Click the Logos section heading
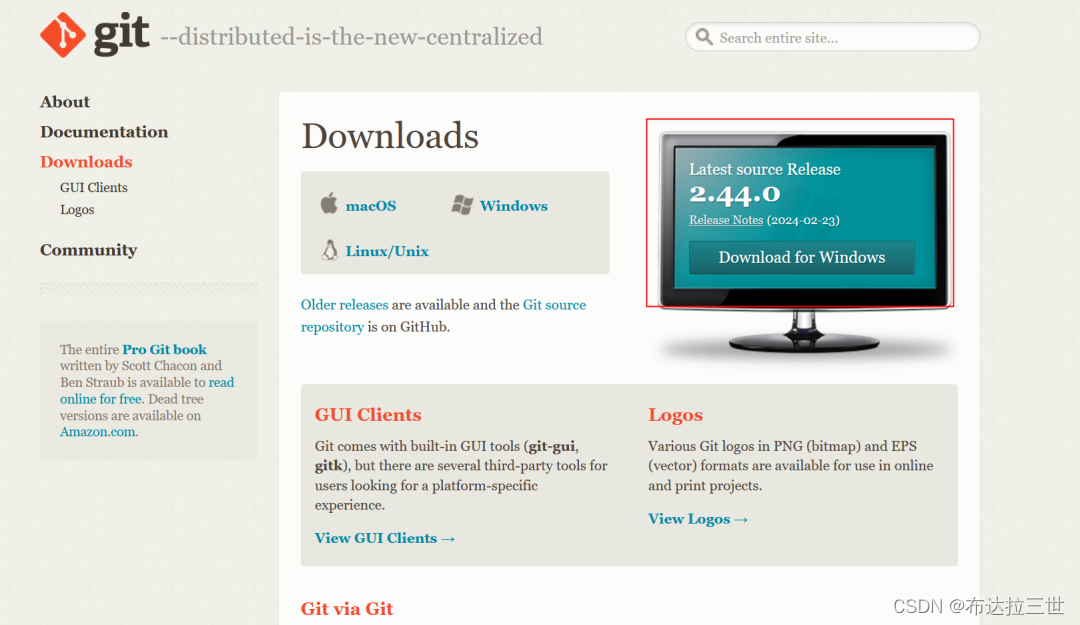The image size is (1080, 625). pos(675,415)
